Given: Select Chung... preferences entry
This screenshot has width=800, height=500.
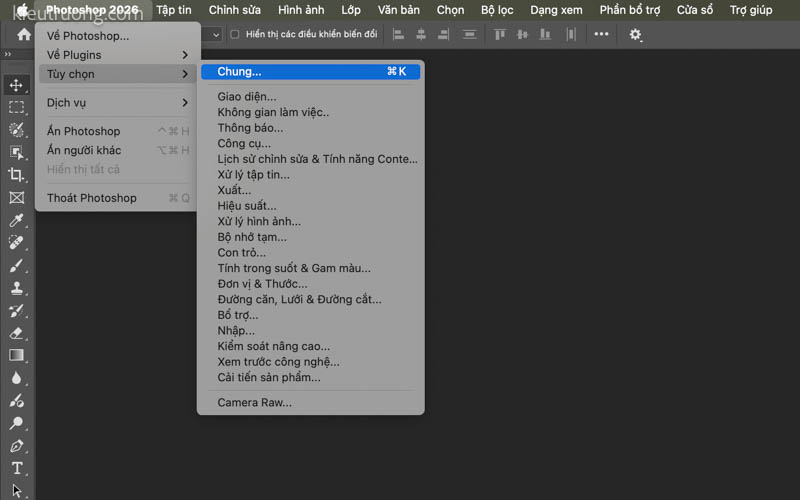Looking at the screenshot, I should [311, 71].
